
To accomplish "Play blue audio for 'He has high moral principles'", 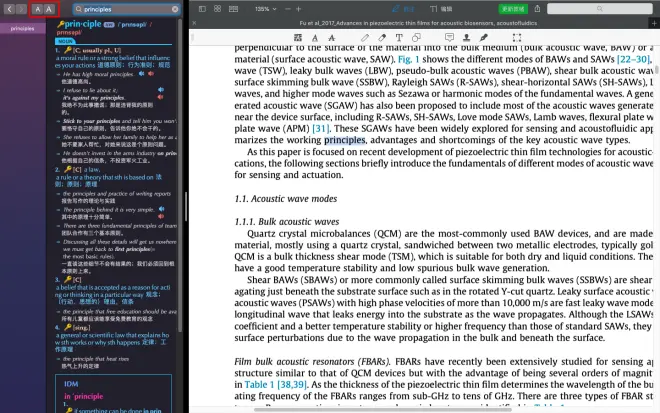I will (142, 74).
